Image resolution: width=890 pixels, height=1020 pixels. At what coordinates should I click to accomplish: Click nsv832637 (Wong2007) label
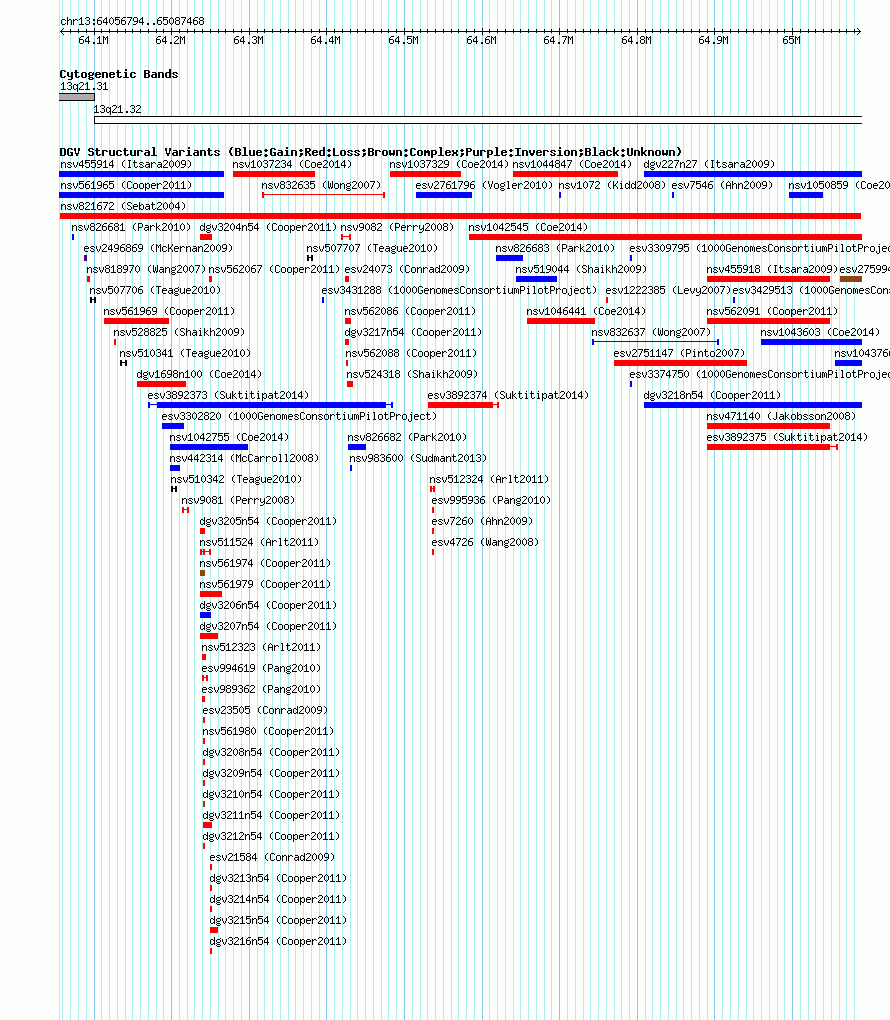tap(651, 332)
